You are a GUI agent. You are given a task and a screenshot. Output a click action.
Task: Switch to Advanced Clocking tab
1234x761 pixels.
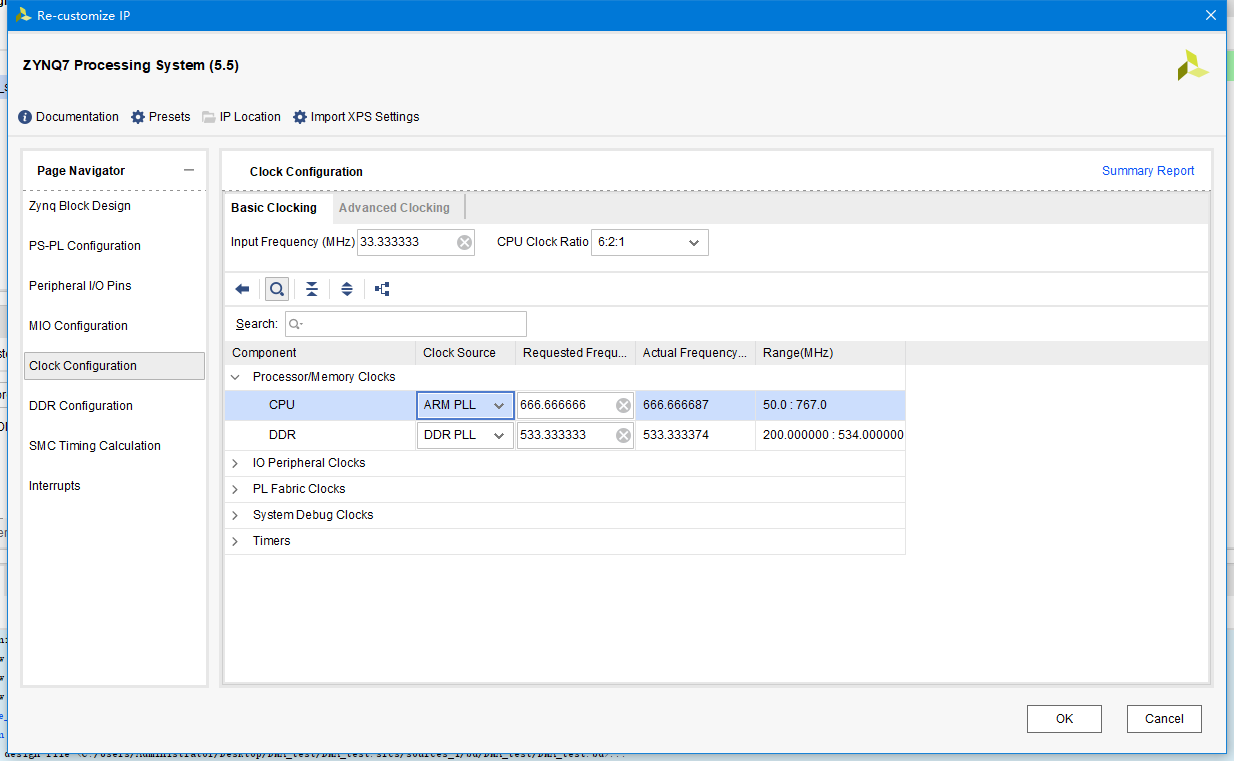click(394, 208)
